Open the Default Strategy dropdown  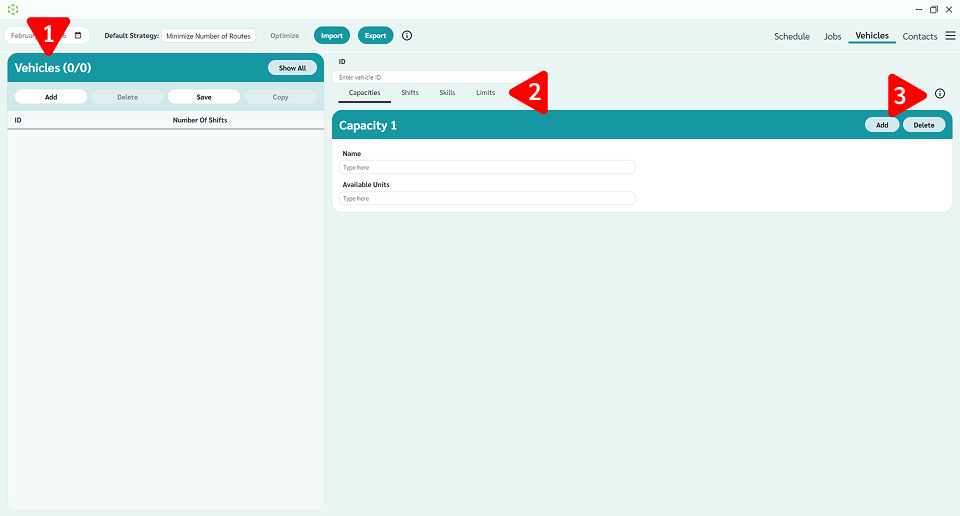click(x=209, y=35)
